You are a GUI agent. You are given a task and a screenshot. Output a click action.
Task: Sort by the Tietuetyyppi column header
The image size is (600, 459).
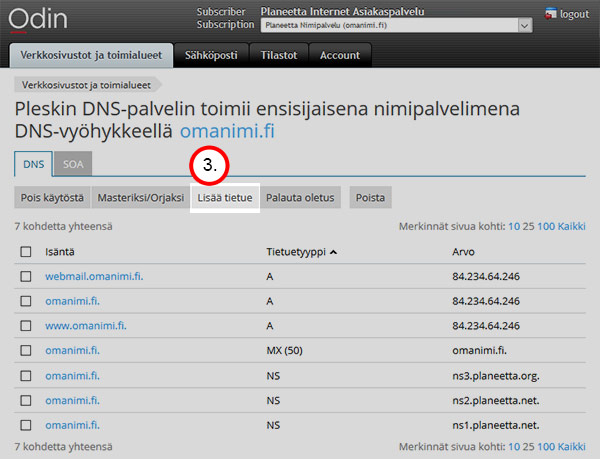(x=296, y=252)
